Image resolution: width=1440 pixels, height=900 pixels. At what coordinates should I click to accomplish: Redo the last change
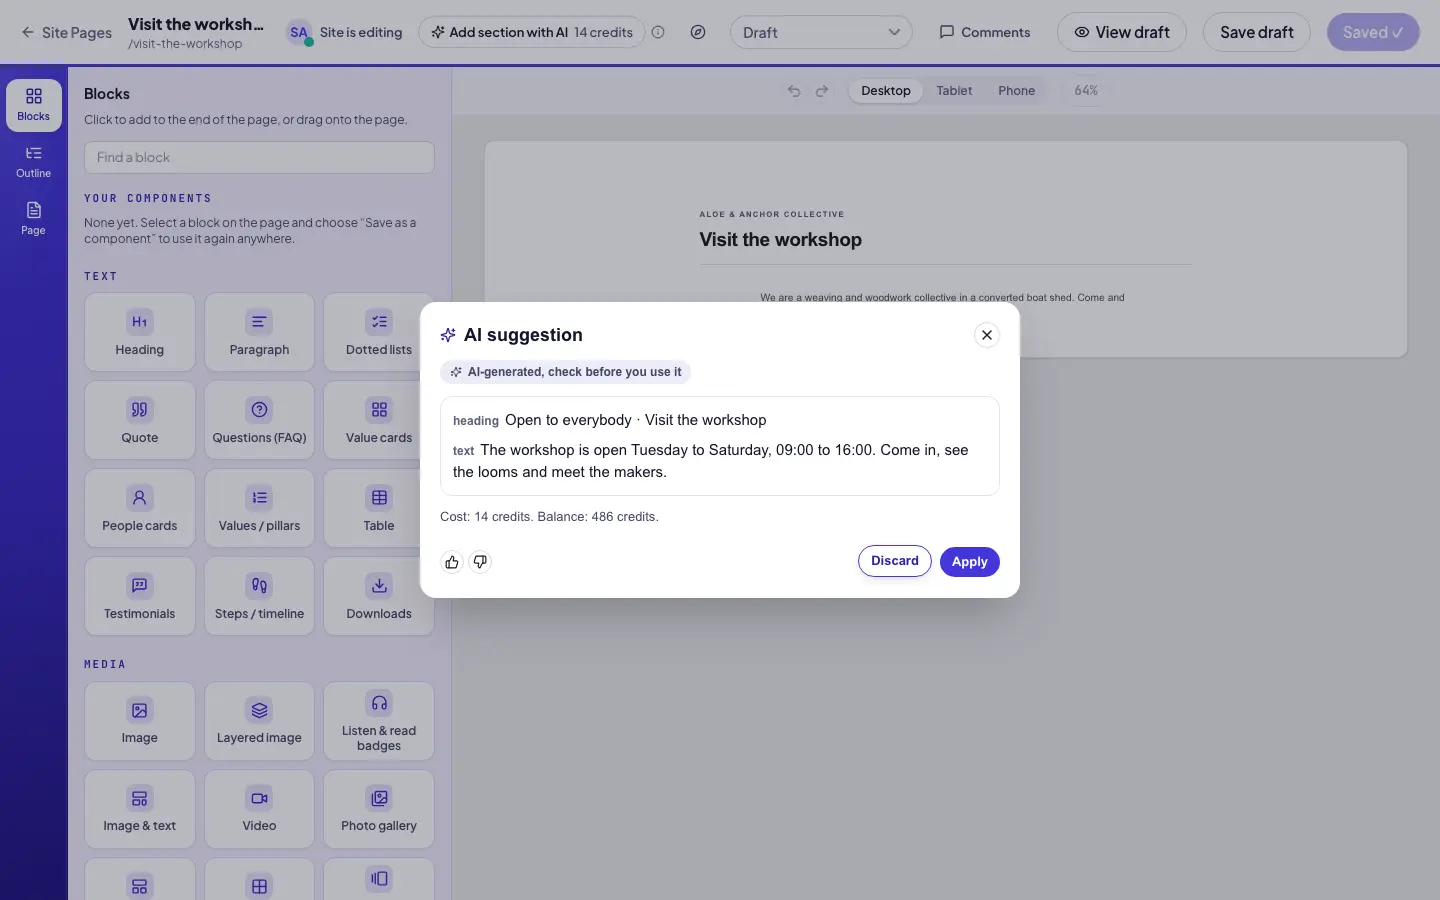[x=822, y=91]
